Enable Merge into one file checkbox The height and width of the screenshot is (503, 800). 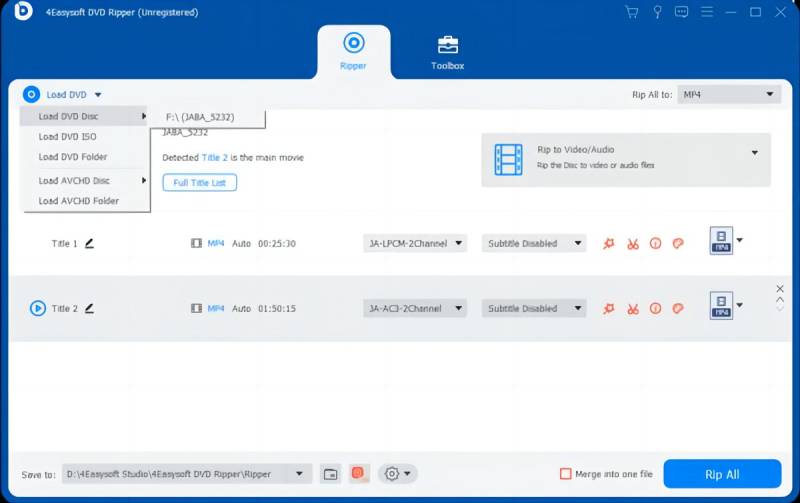click(x=565, y=474)
